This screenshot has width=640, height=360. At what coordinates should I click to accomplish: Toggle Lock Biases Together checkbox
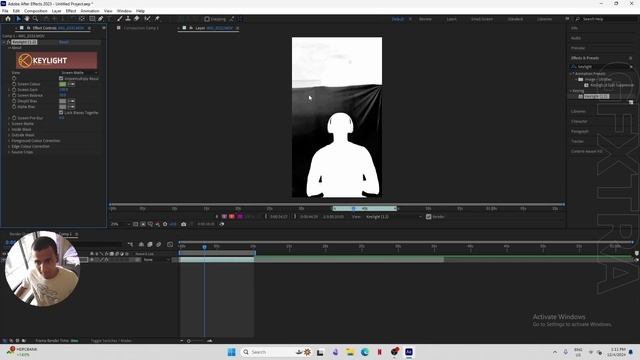(61, 113)
